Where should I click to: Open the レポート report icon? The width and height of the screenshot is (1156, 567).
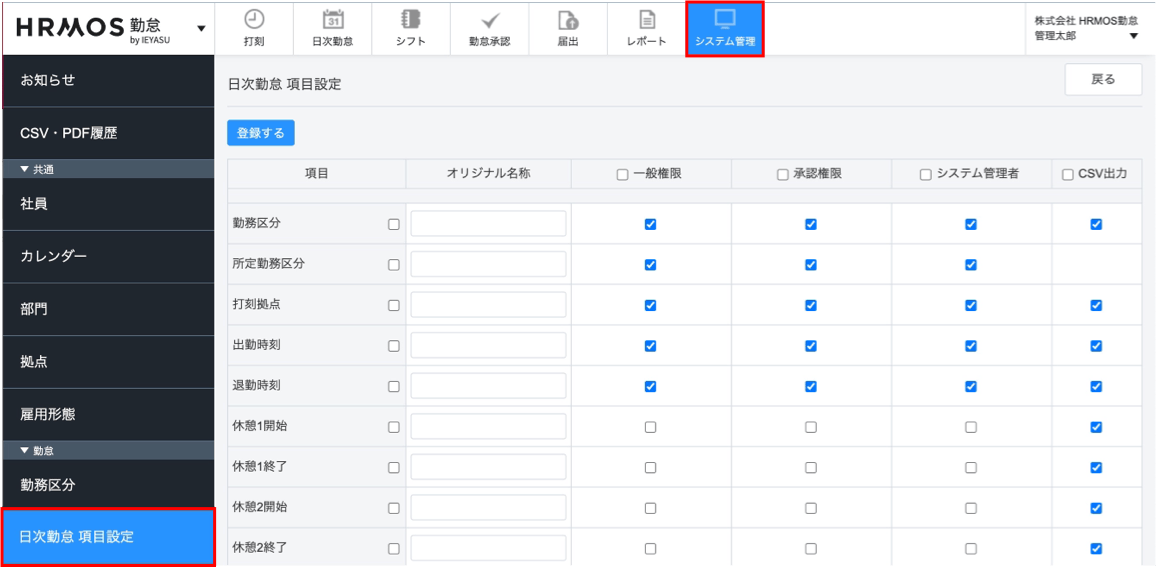click(x=647, y=20)
